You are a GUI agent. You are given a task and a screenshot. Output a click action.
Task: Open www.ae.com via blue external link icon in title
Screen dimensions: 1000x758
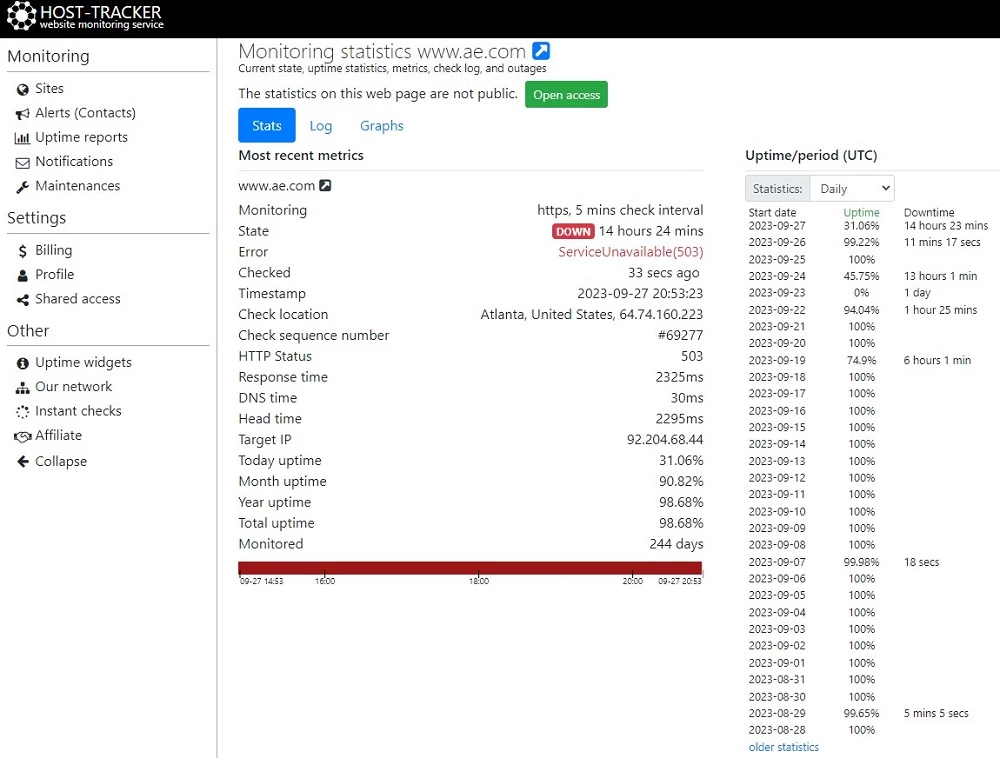541,51
